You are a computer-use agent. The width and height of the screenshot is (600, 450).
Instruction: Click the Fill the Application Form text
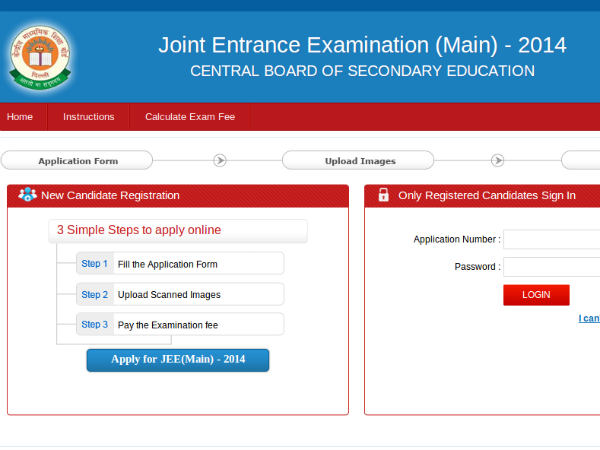coord(167,264)
